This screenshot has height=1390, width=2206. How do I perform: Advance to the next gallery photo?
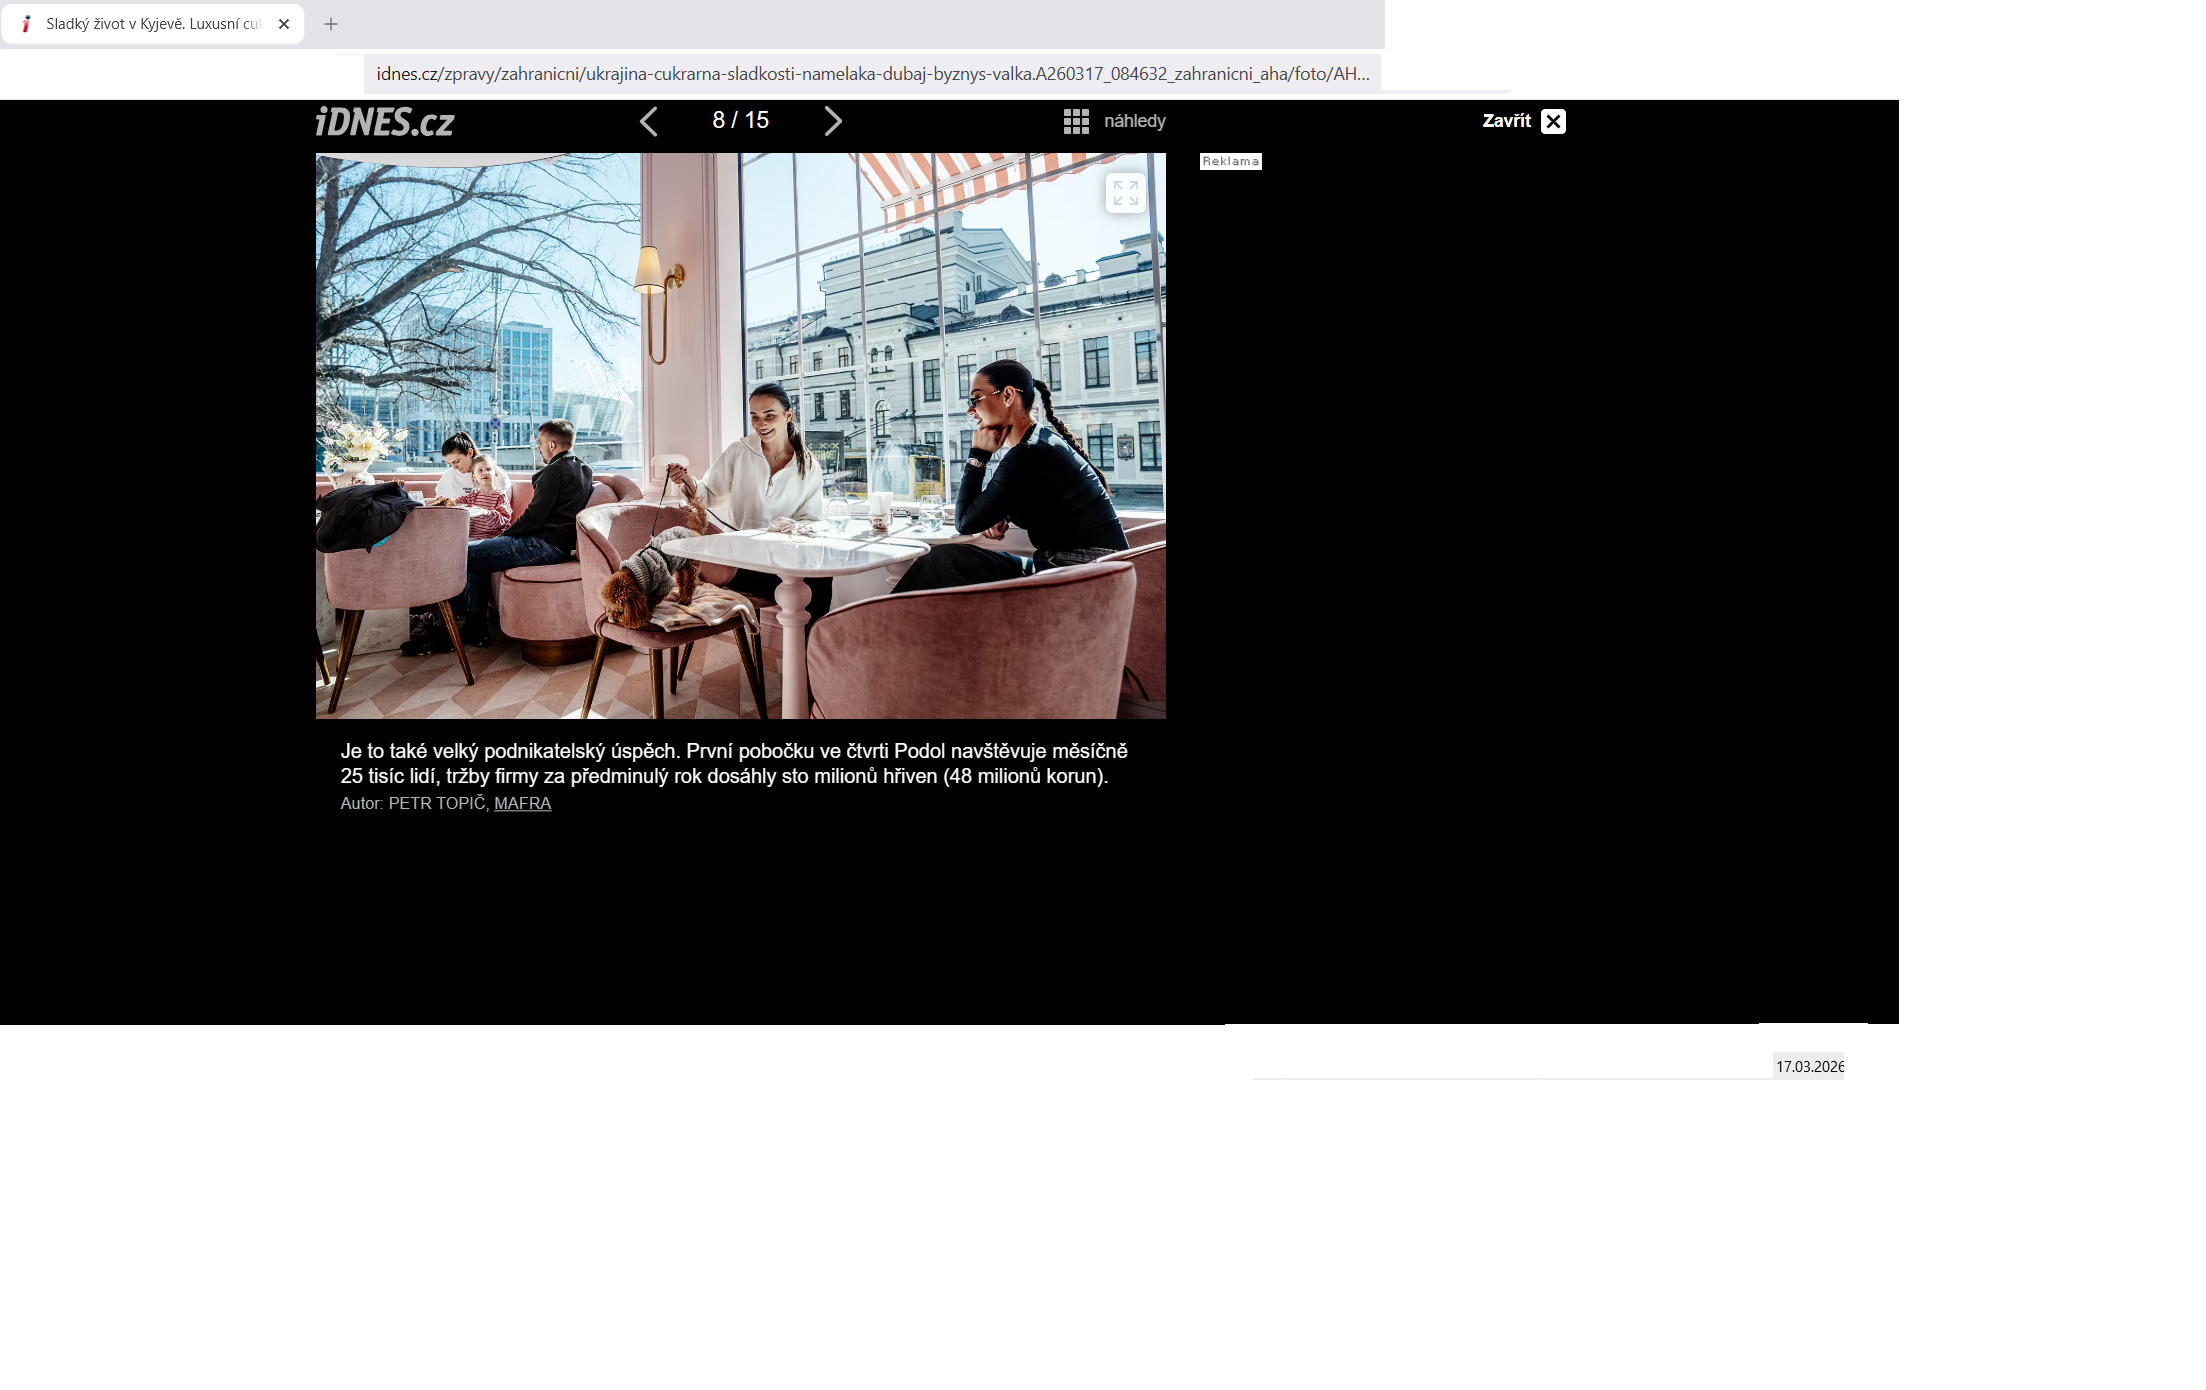pos(832,122)
